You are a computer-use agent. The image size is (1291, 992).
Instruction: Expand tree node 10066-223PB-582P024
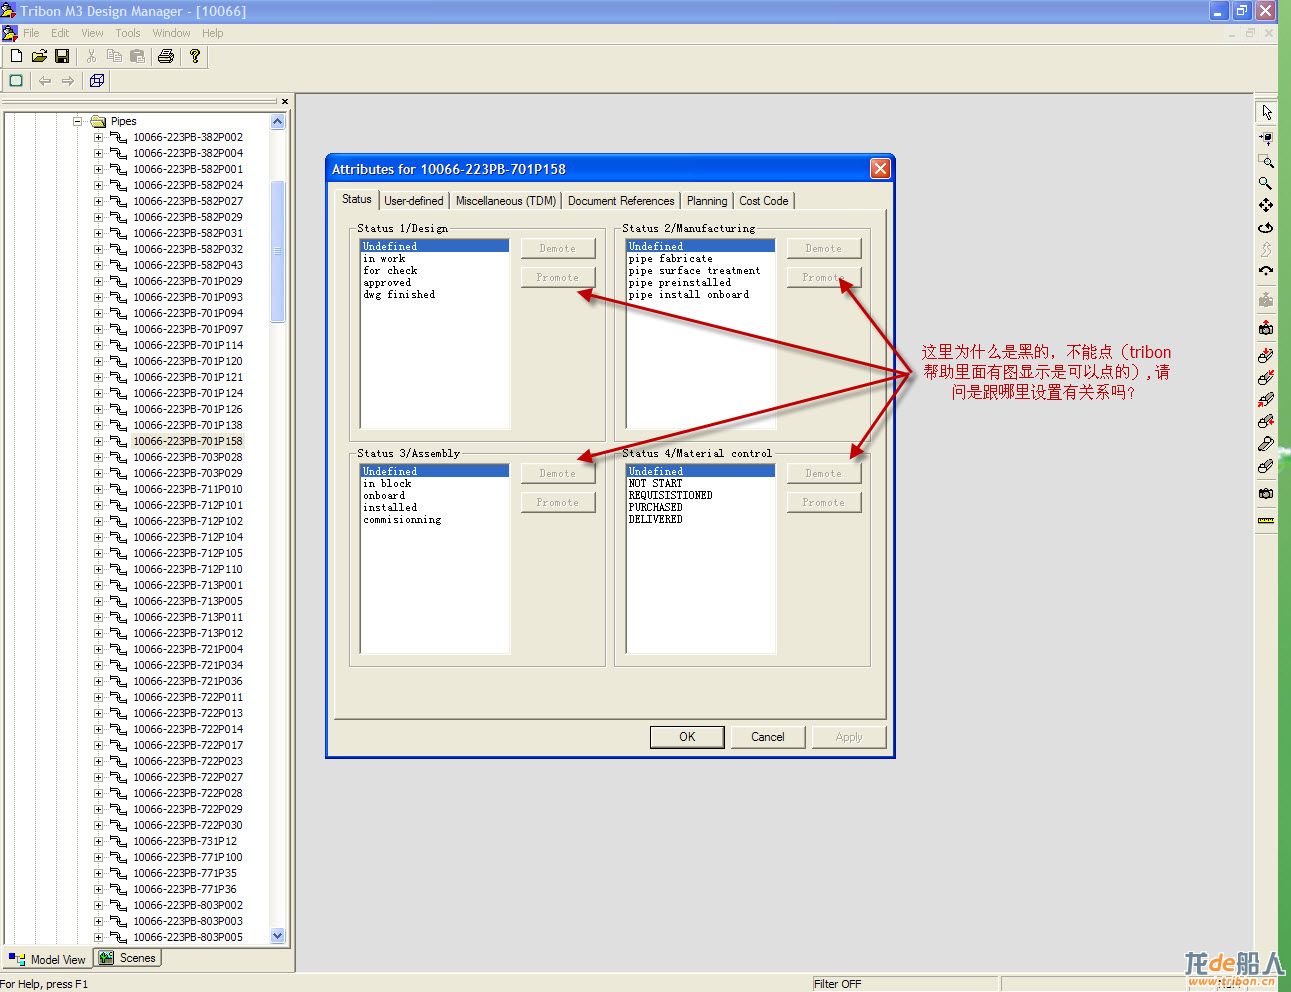pyautogui.click(x=98, y=185)
